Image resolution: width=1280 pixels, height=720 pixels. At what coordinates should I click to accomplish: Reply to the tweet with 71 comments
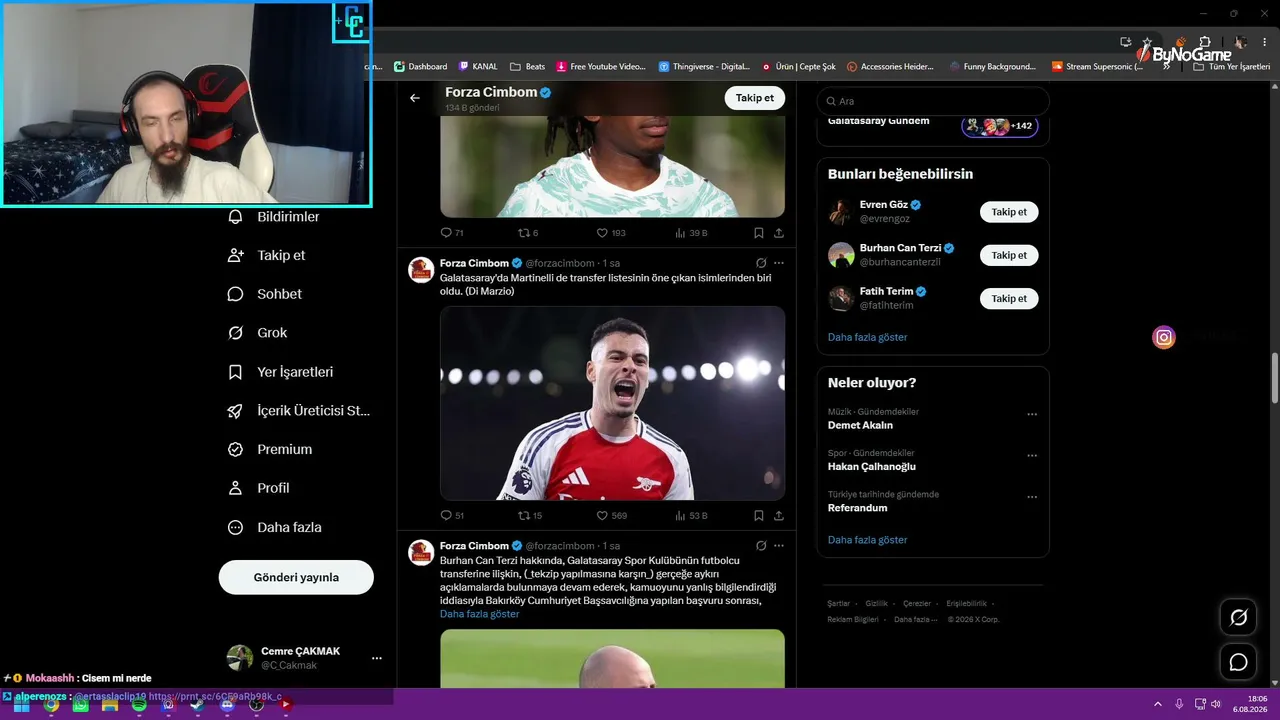tap(452, 233)
